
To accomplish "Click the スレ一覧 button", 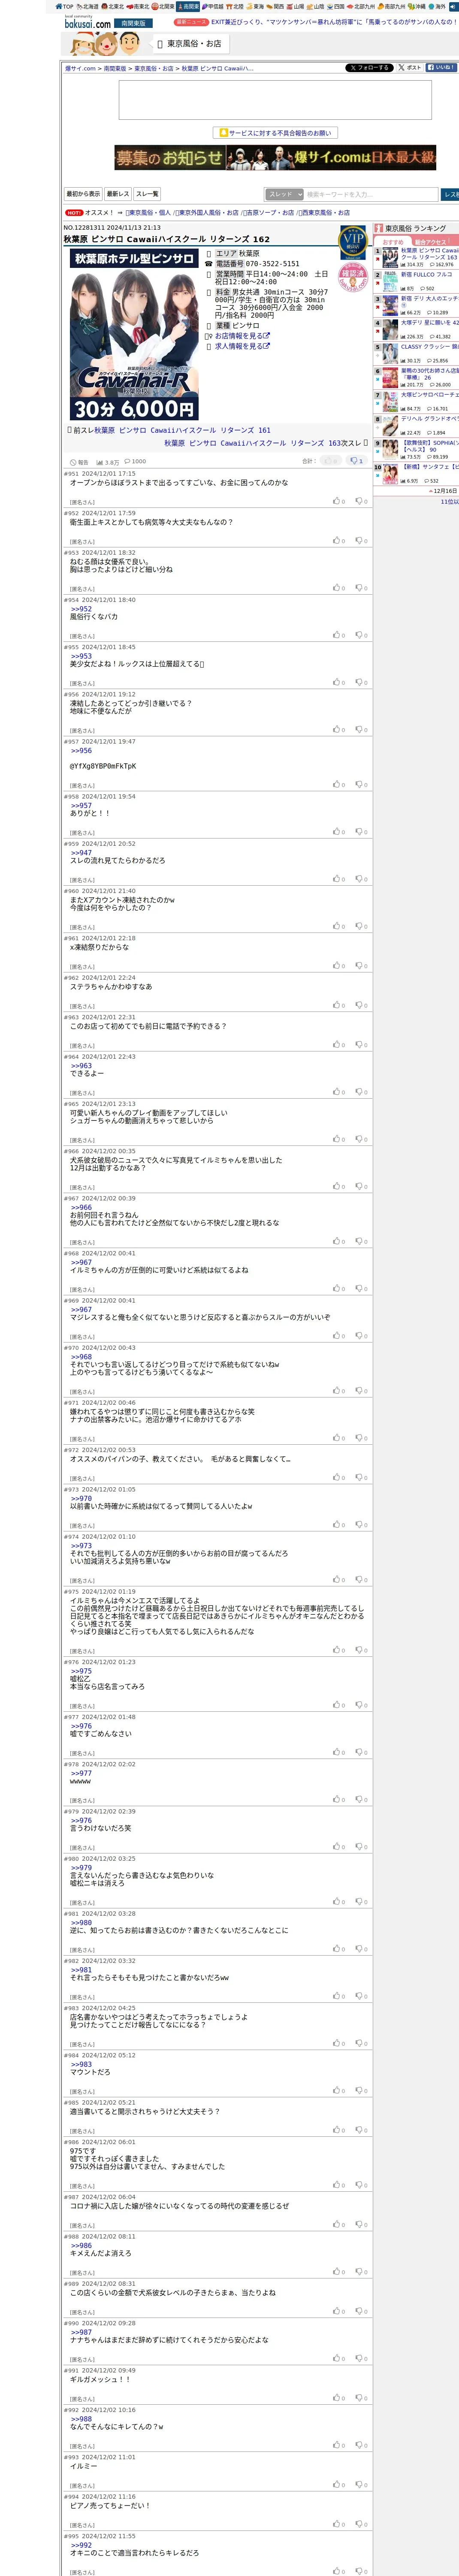I will pyautogui.click(x=147, y=194).
